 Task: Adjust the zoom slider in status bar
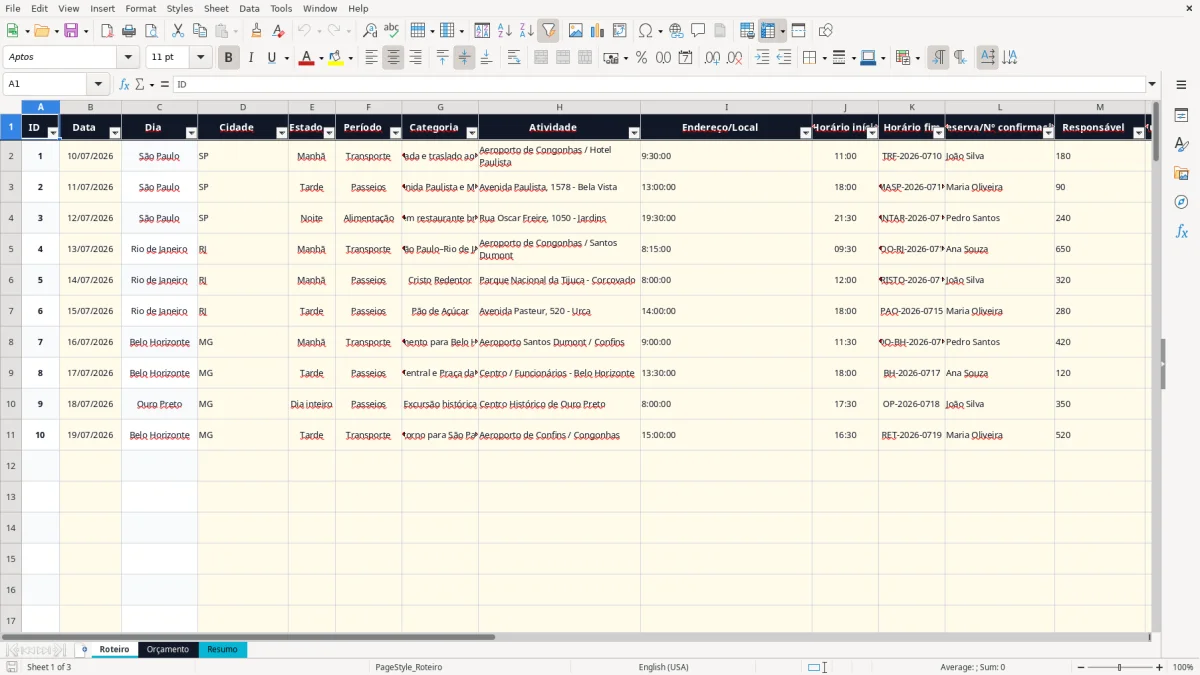(x=1120, y=667)
